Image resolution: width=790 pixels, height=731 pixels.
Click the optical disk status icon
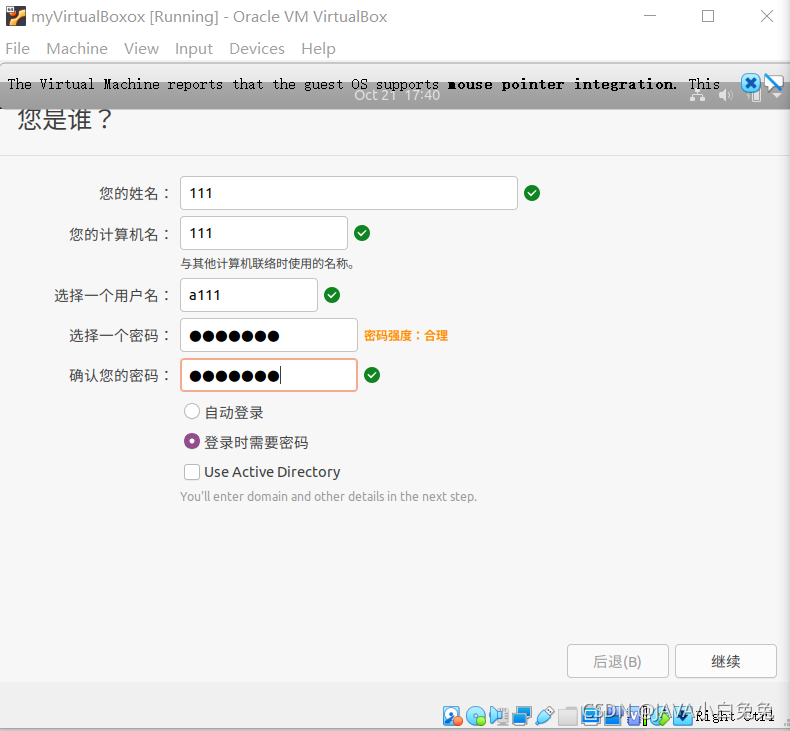click(x=476, y=715)
